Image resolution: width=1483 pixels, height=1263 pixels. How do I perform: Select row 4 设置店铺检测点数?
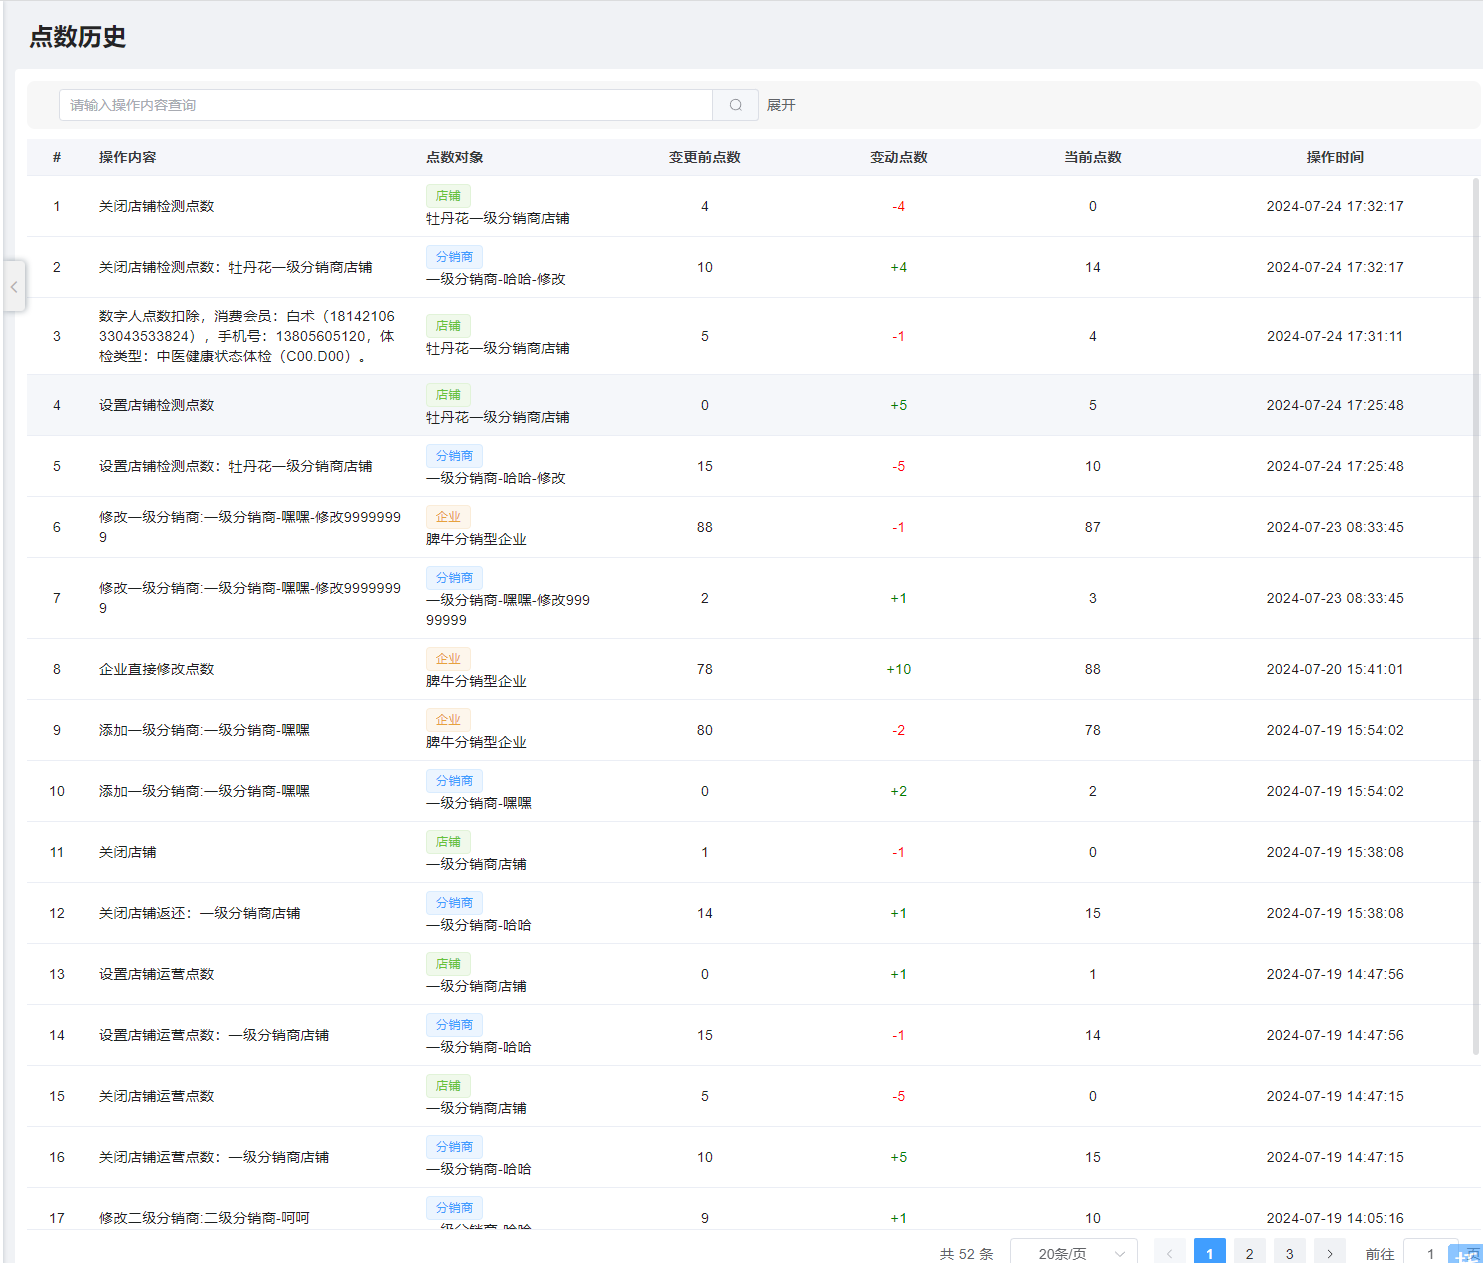[156, 405]
